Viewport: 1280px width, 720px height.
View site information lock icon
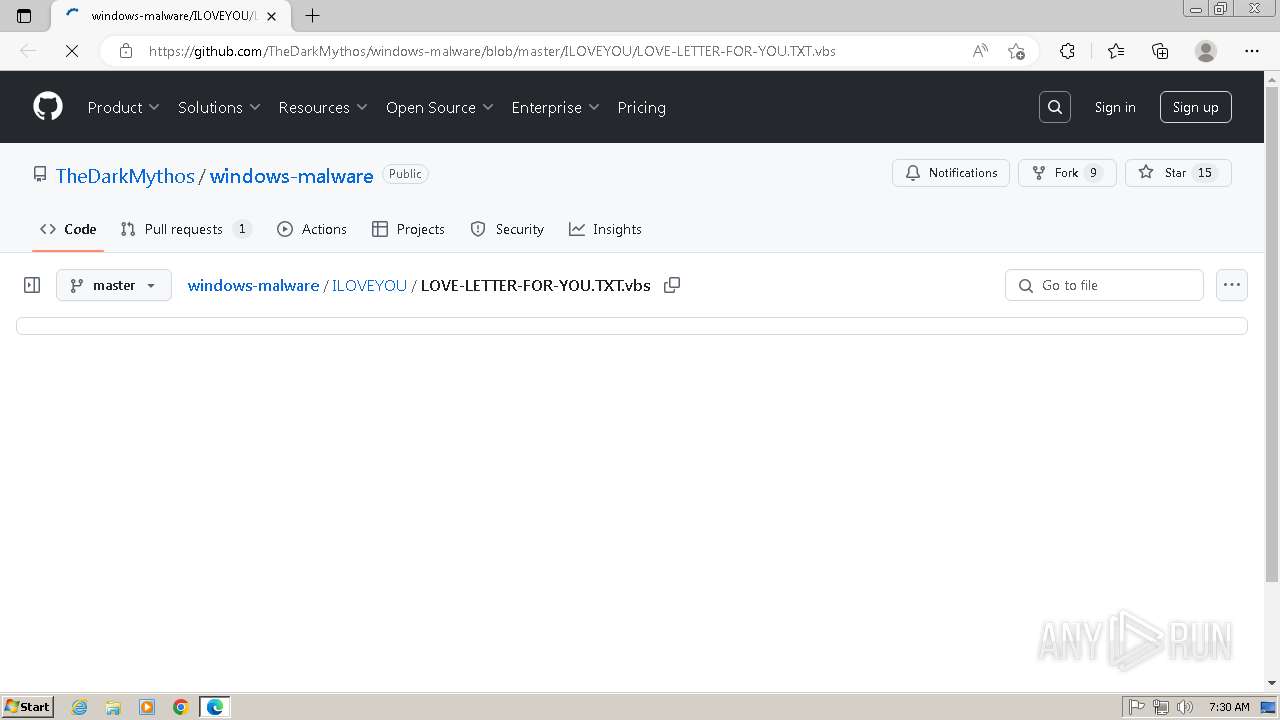126,51
